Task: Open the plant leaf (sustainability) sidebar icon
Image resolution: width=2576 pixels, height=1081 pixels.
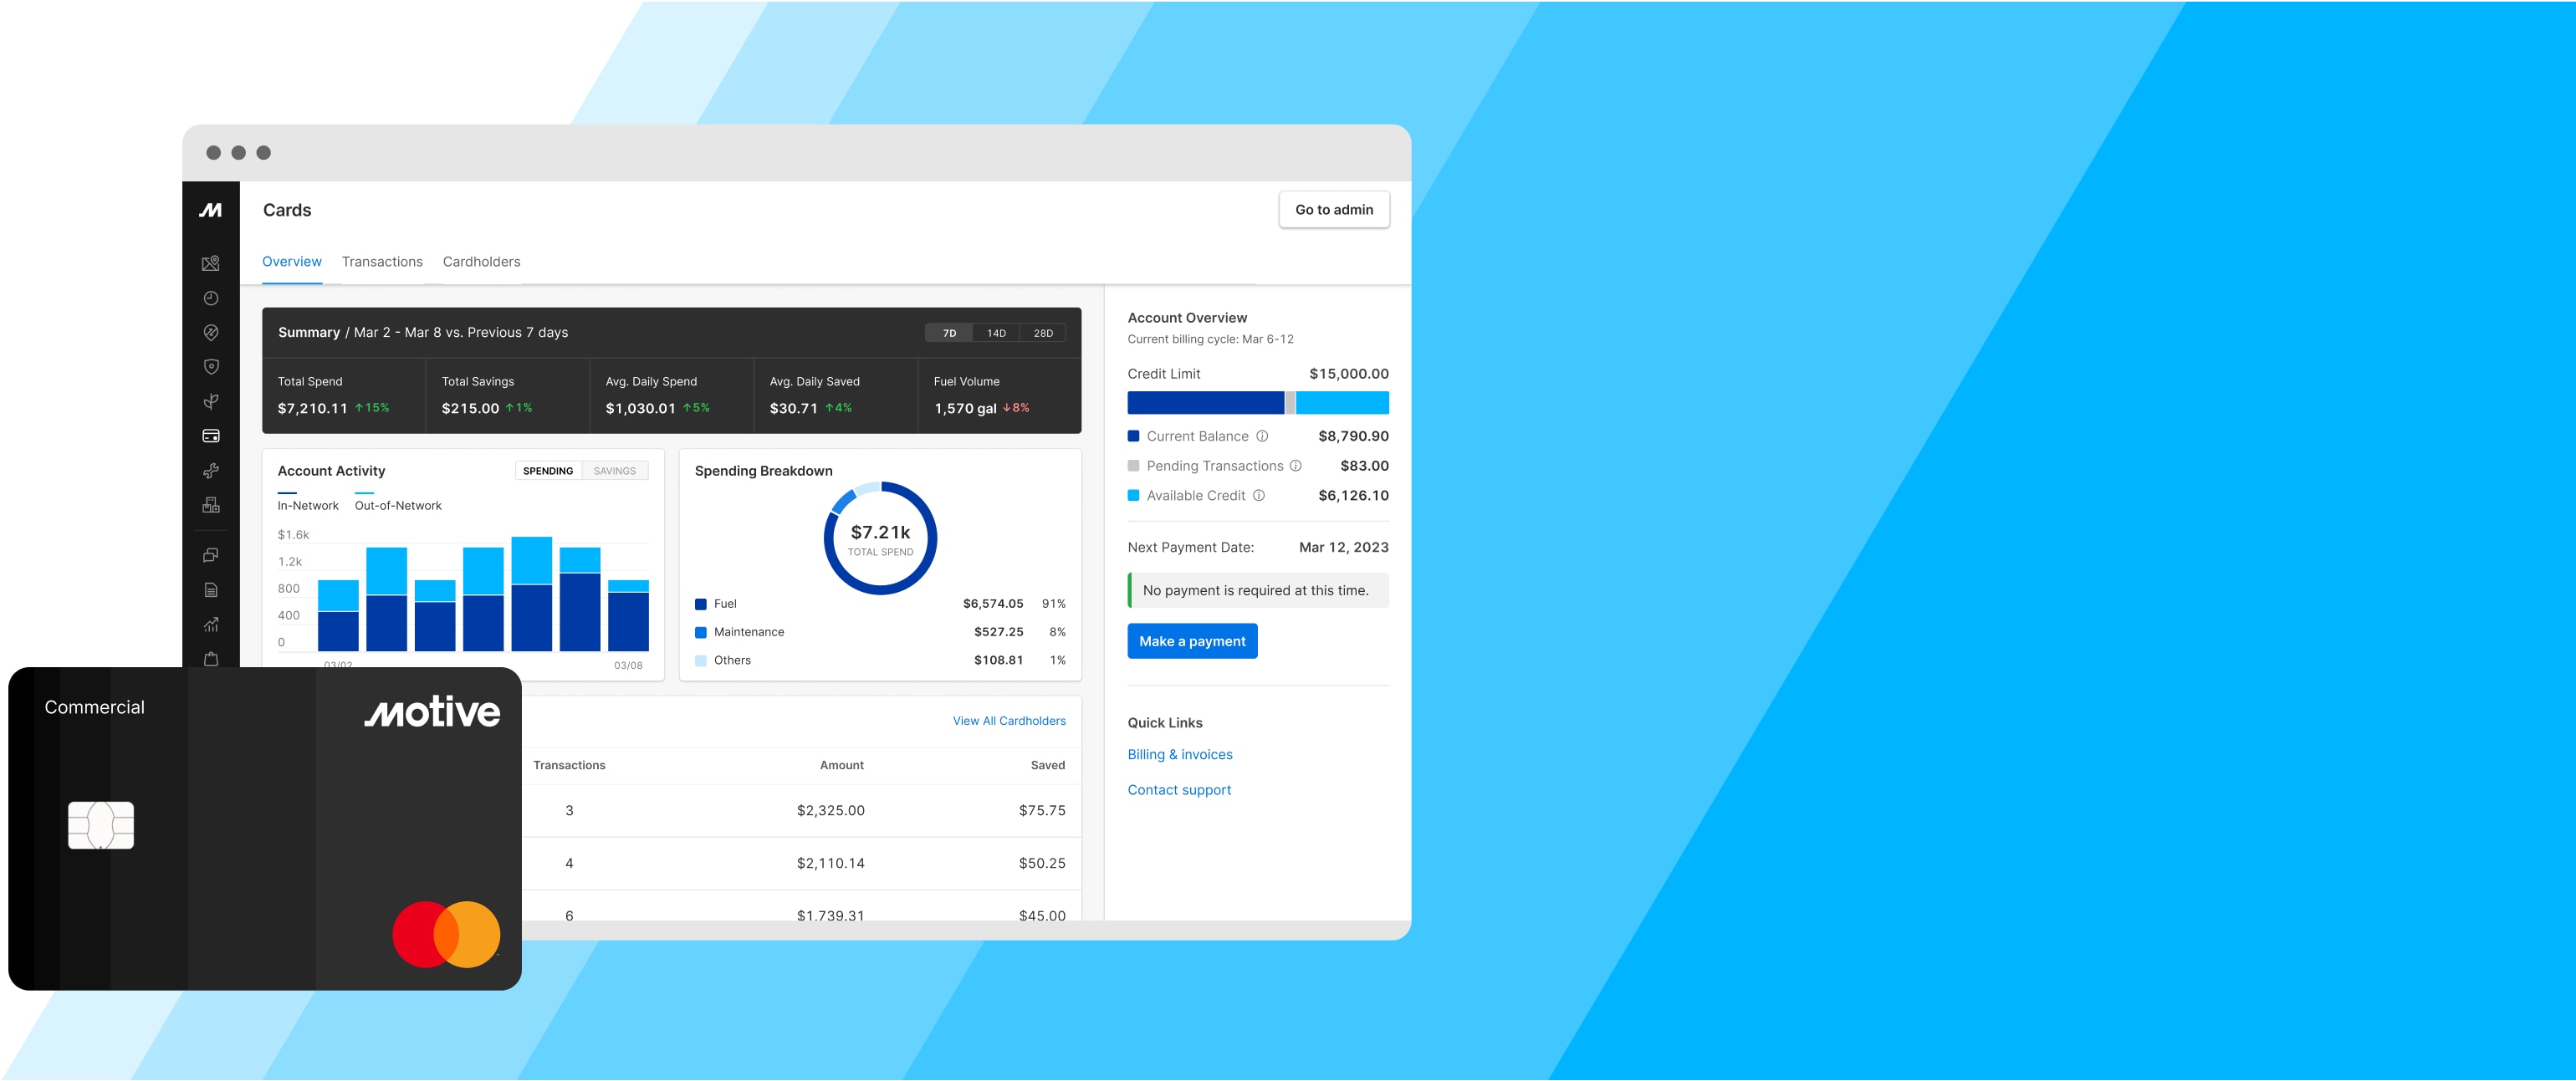Action: (x=210, y=401)
